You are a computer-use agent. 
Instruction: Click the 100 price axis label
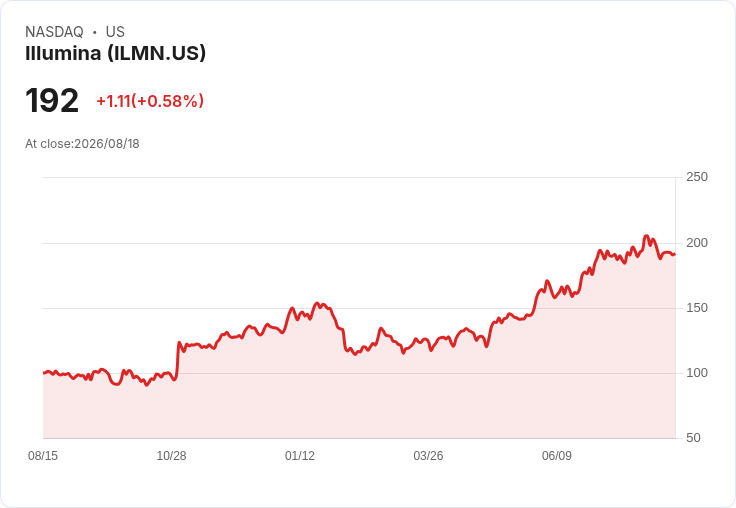[x=697, y=373]
